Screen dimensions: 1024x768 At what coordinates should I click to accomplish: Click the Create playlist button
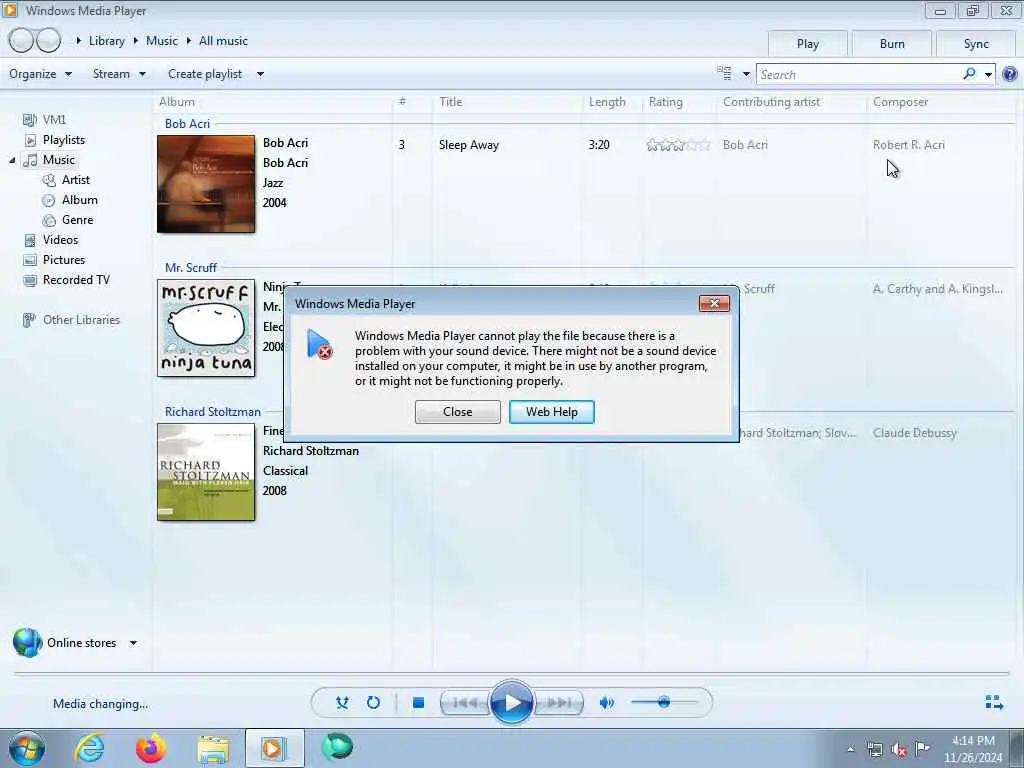coord(205,74)
